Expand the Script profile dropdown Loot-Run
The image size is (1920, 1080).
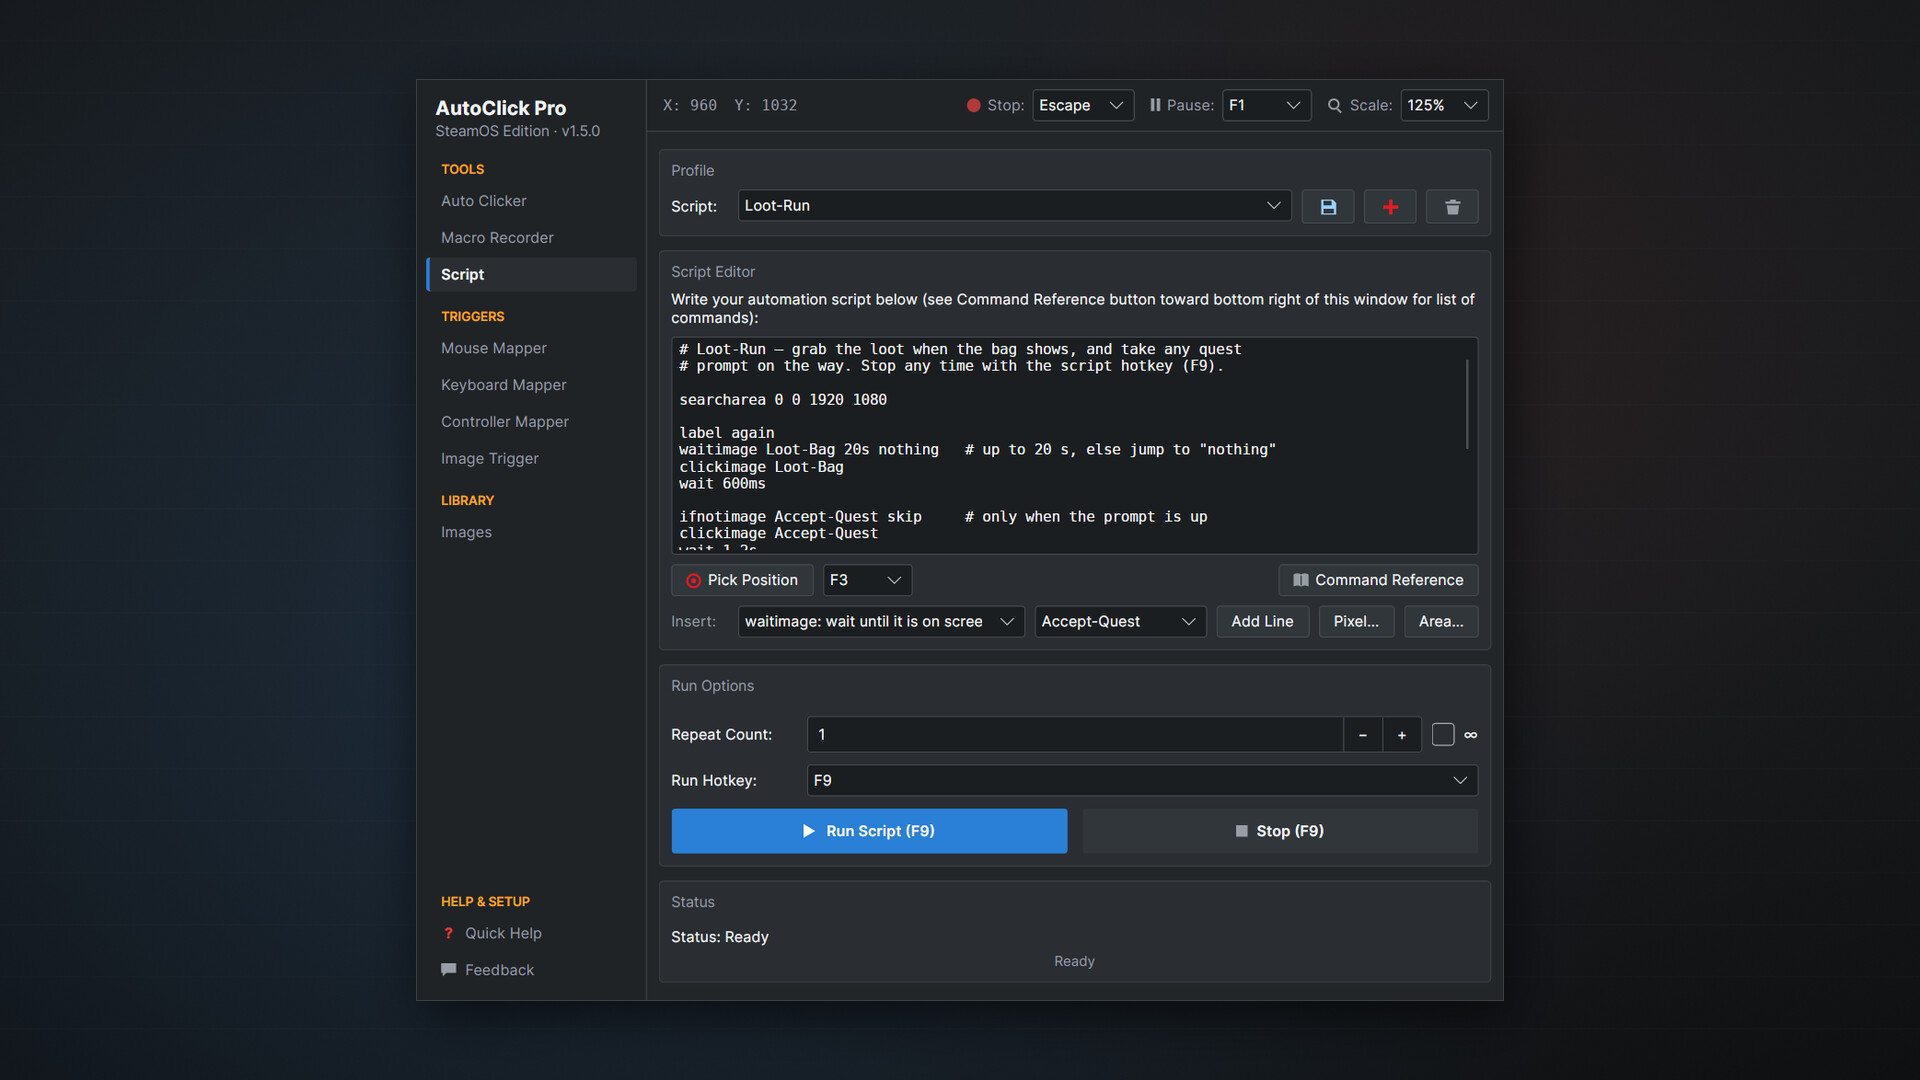tap(1014, 206)
